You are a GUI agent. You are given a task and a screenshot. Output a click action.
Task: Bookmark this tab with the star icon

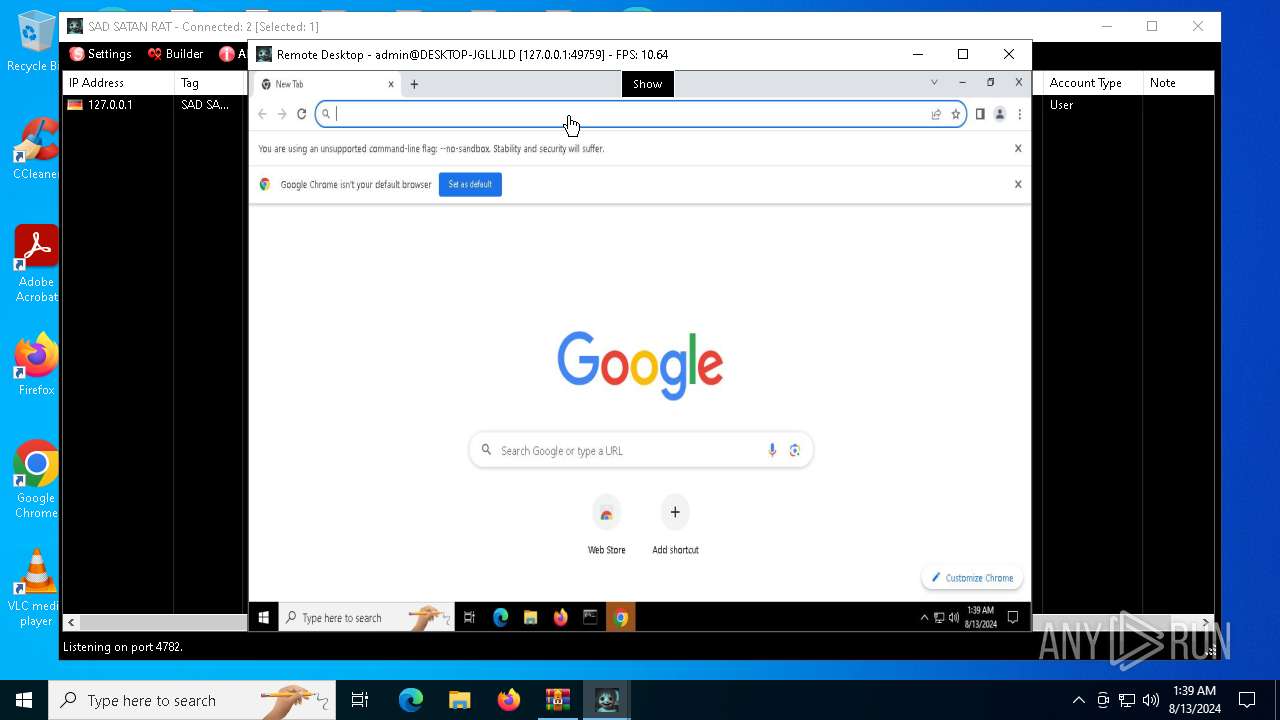click(955, 114)
